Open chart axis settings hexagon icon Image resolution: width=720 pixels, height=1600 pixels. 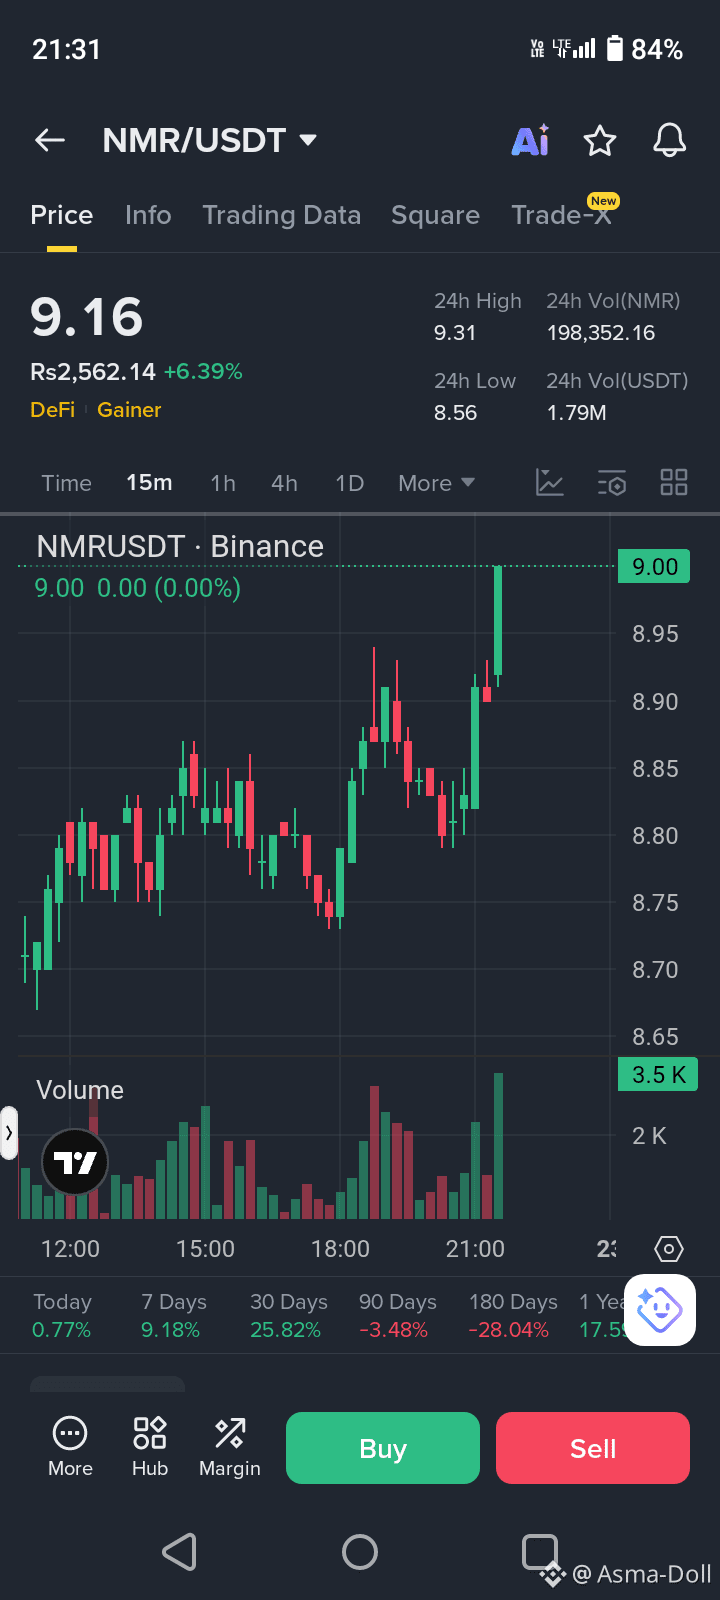(x=669, y=1249)
